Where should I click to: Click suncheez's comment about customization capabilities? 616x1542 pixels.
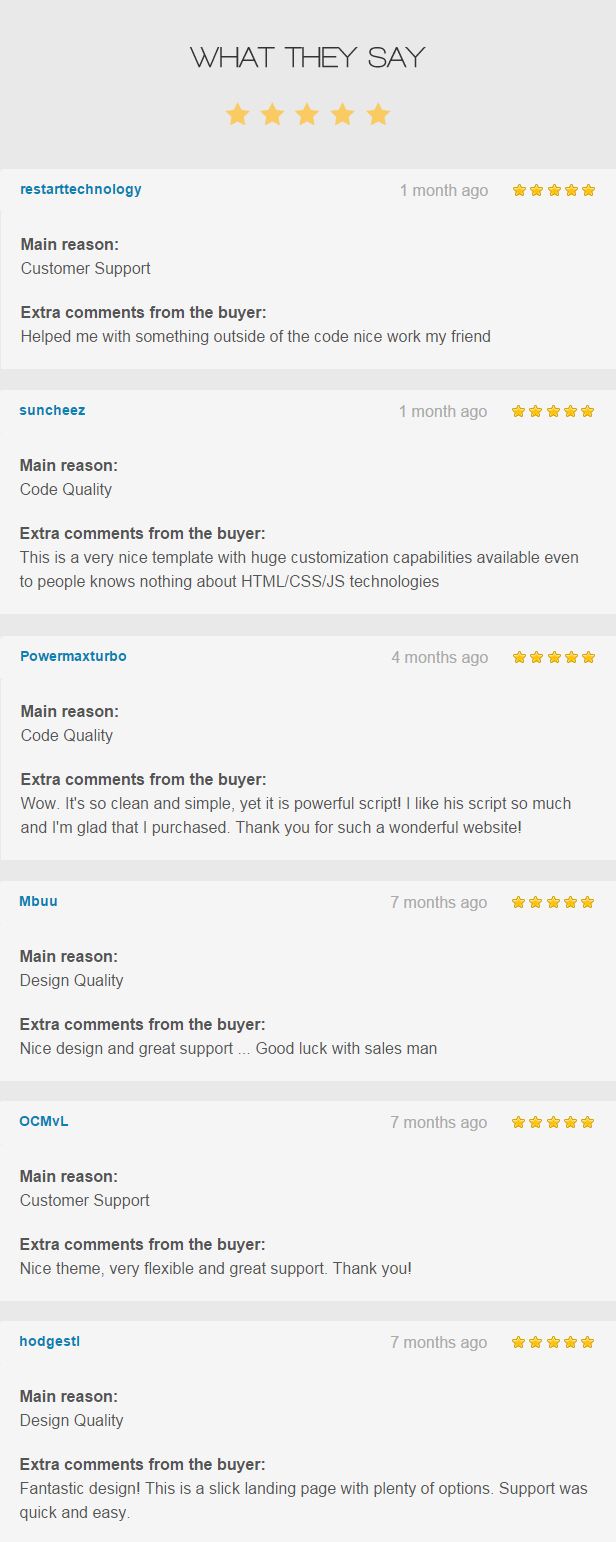click(x=299, y=569)
